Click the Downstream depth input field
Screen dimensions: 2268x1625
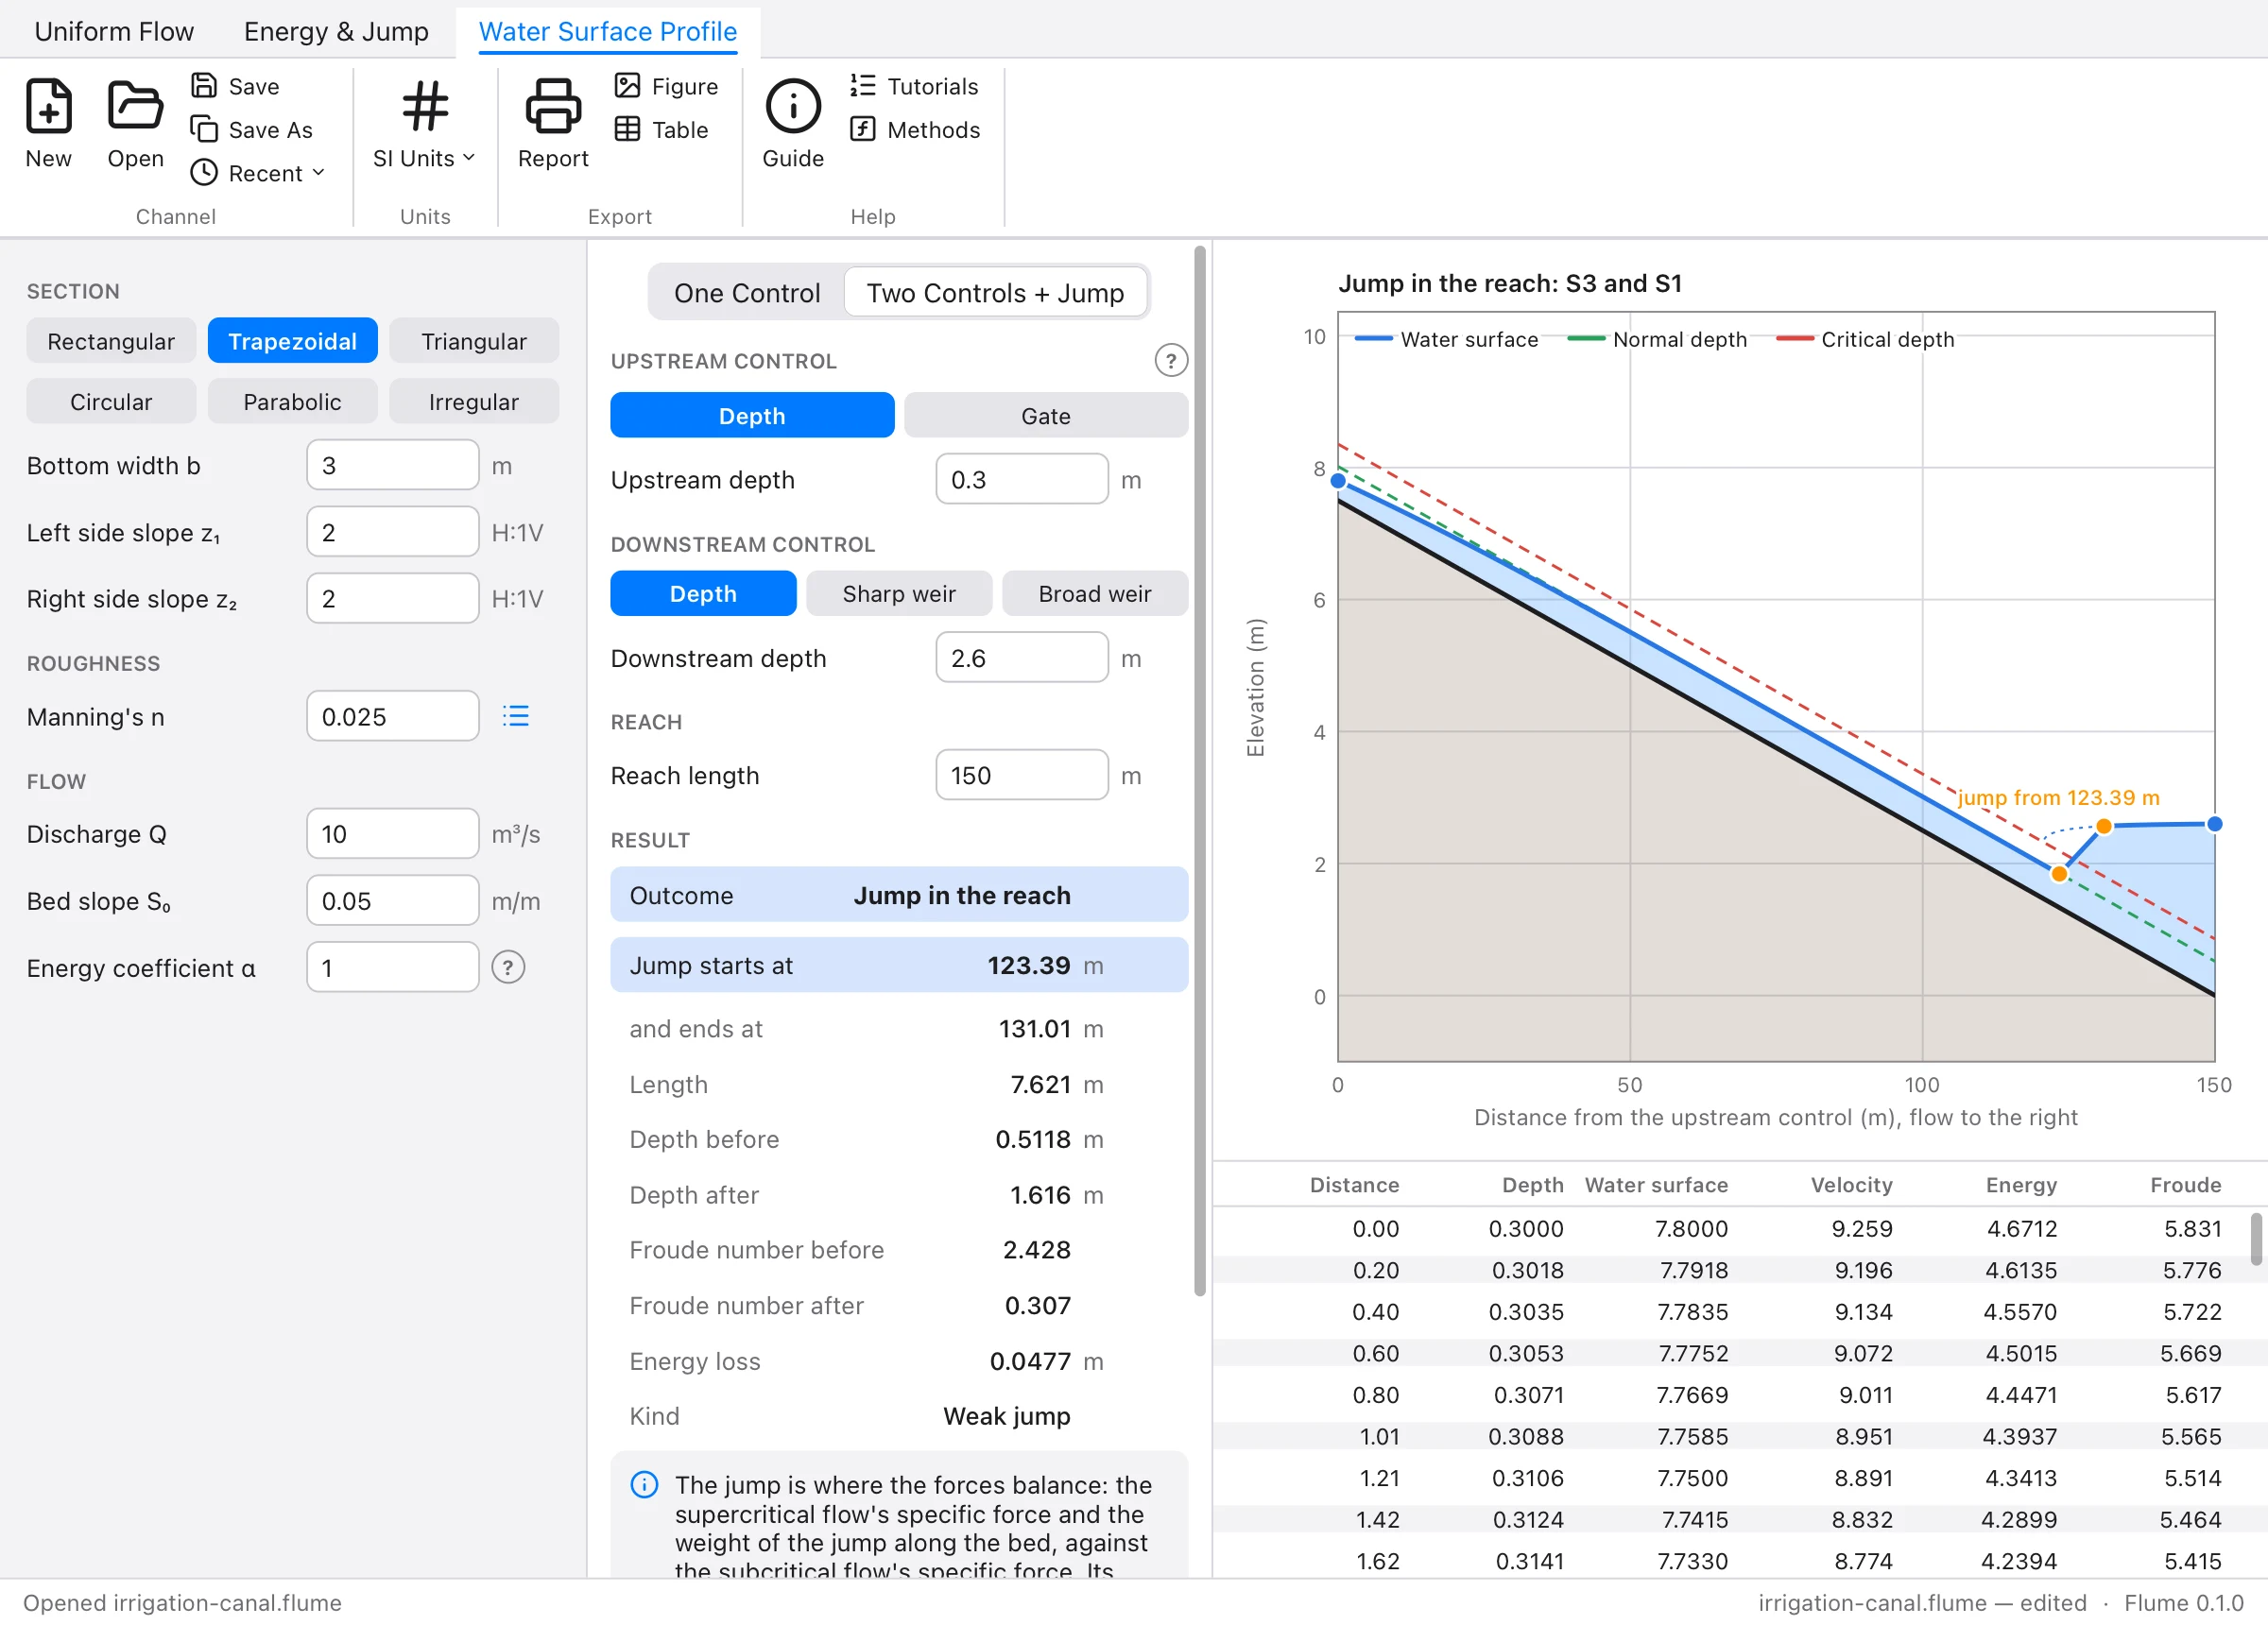[1021, 657]
